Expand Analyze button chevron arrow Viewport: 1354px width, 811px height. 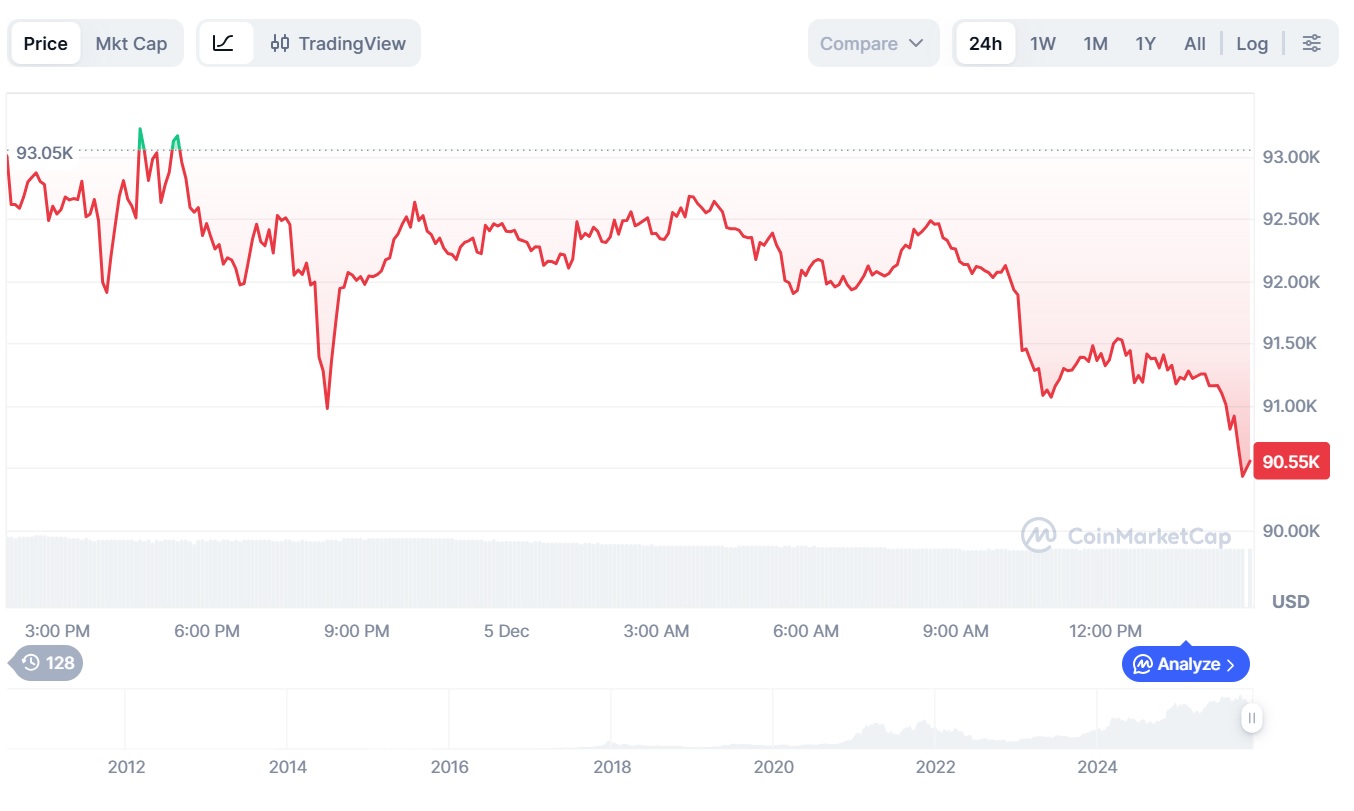(1231, 664)
